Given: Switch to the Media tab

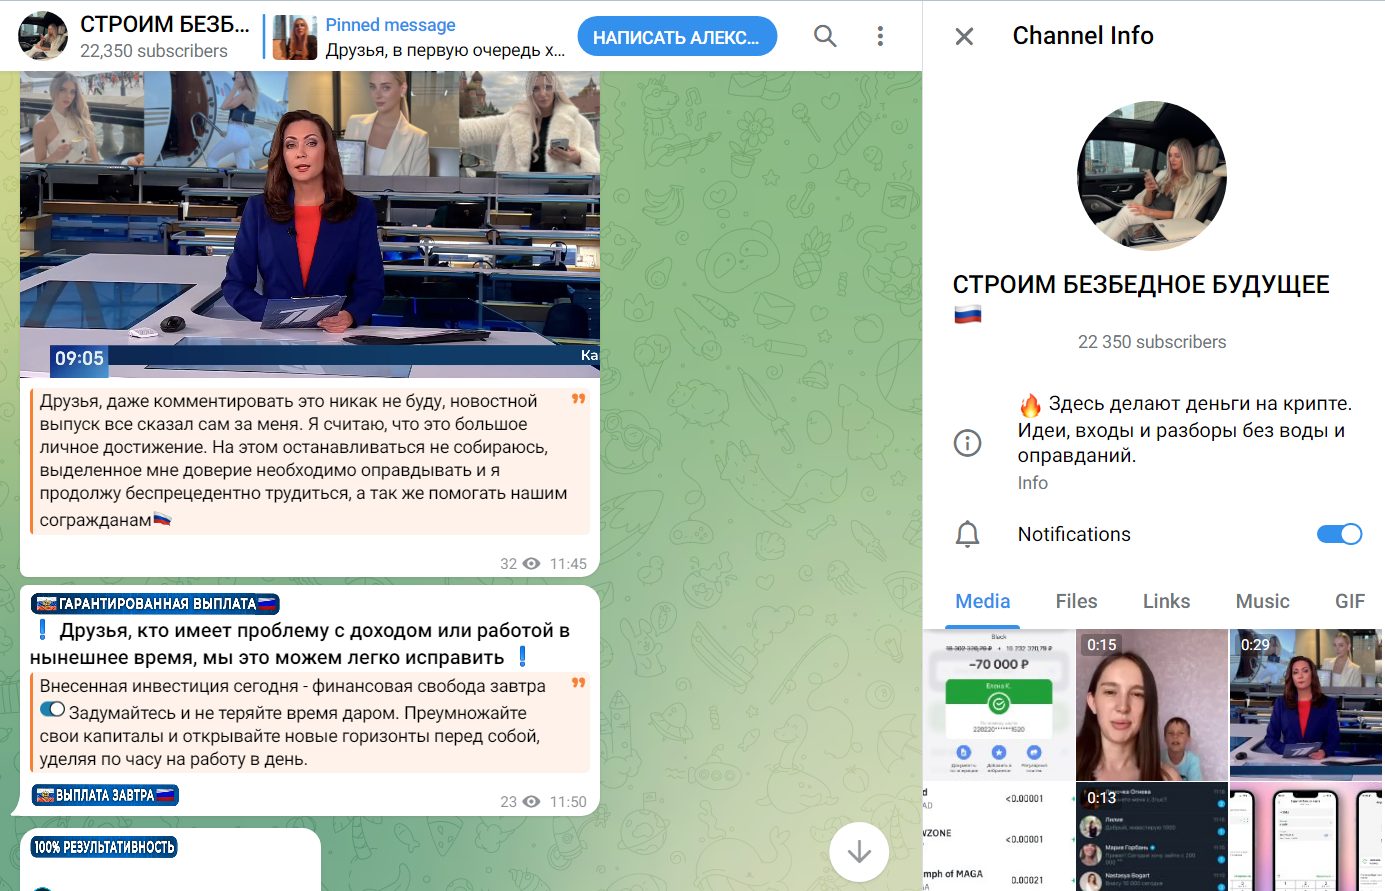Looking at the screenshot, I should coord(982,601).
